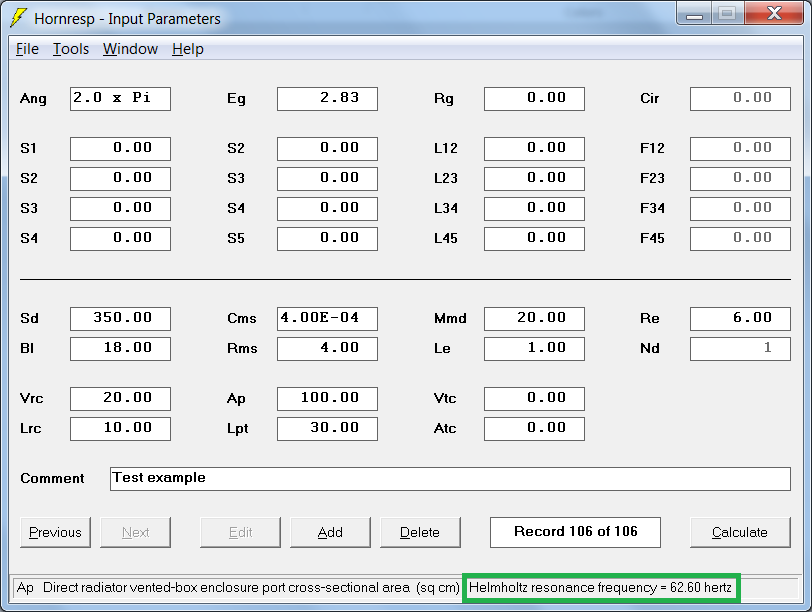Click the S2 field in the L12 row
This screenshot has height=612, width=812.
click(x=327, y=149)
